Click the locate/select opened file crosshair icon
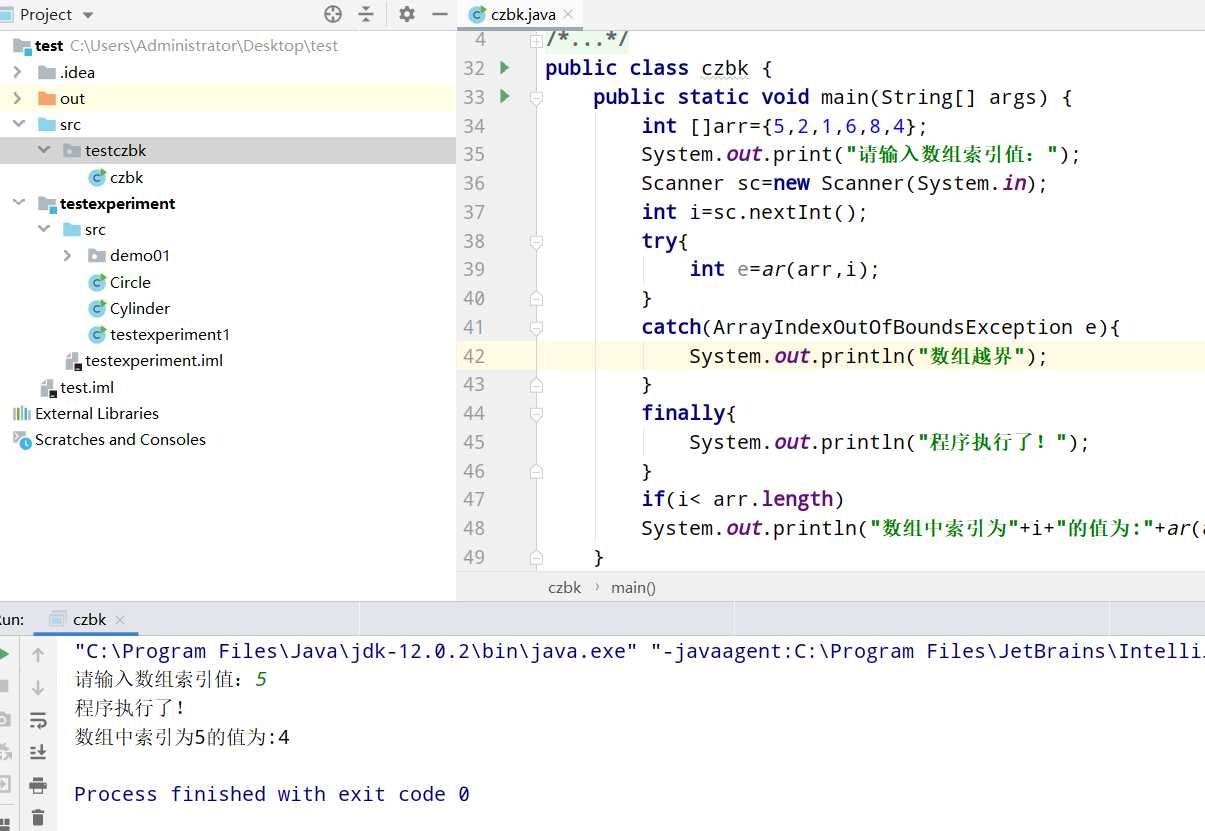 [x=333, y=14]
